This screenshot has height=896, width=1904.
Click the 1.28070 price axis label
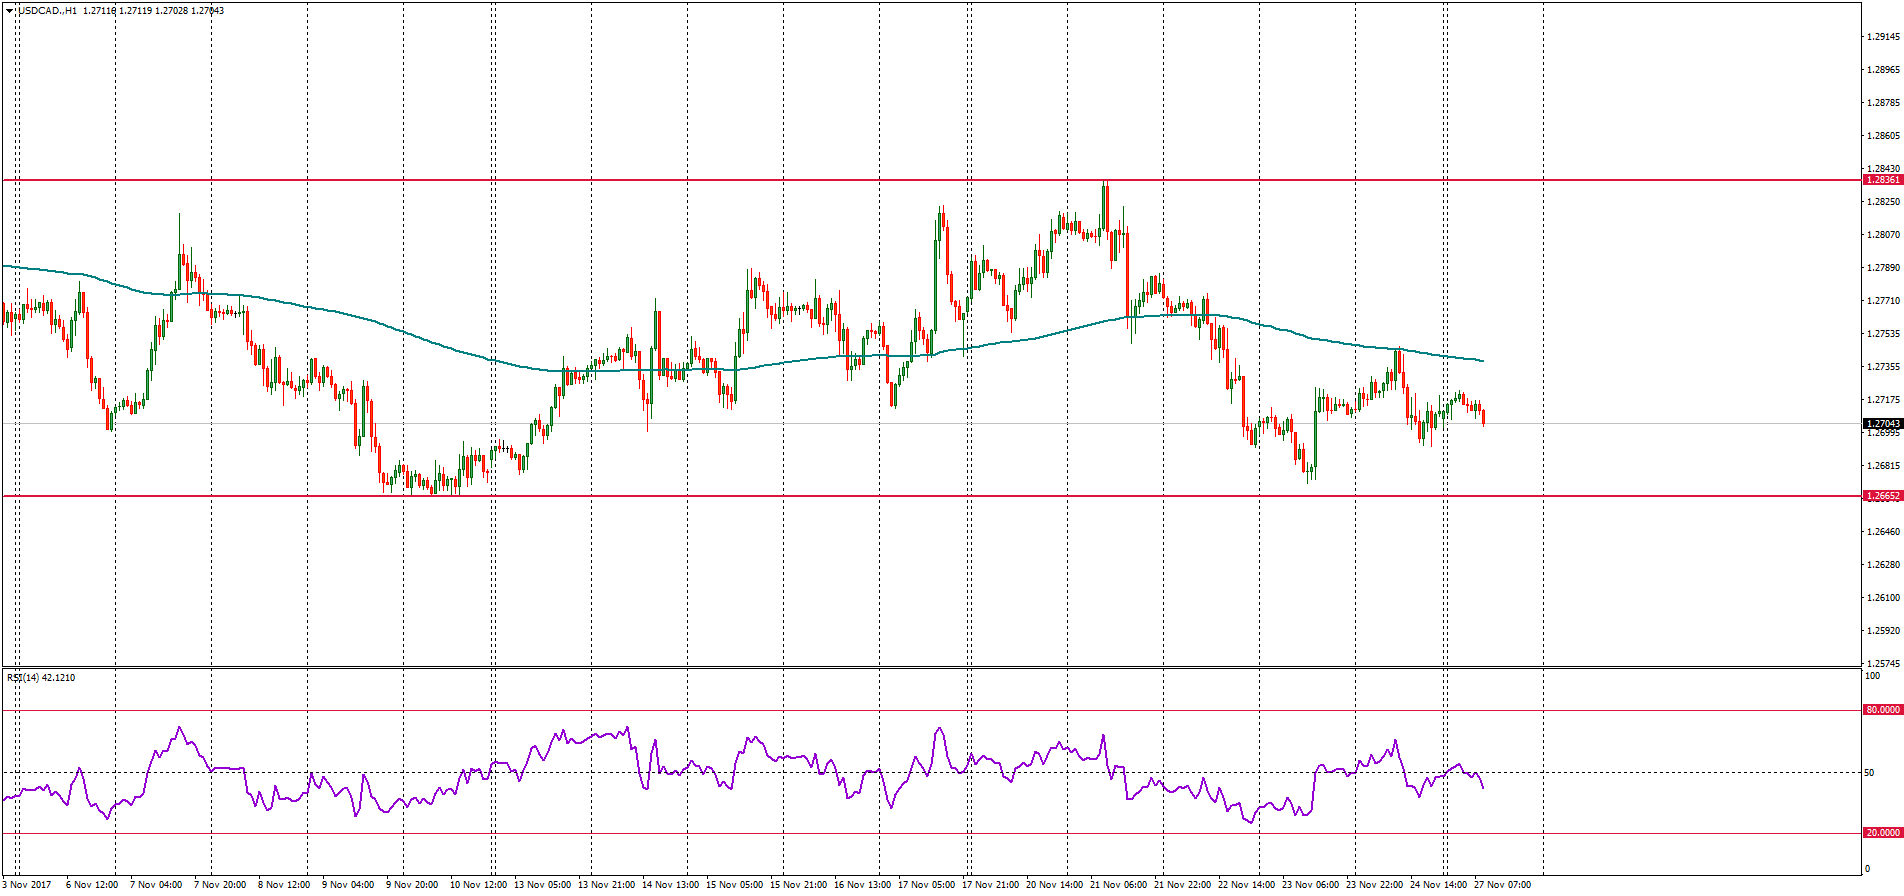tap(1882, 235)
